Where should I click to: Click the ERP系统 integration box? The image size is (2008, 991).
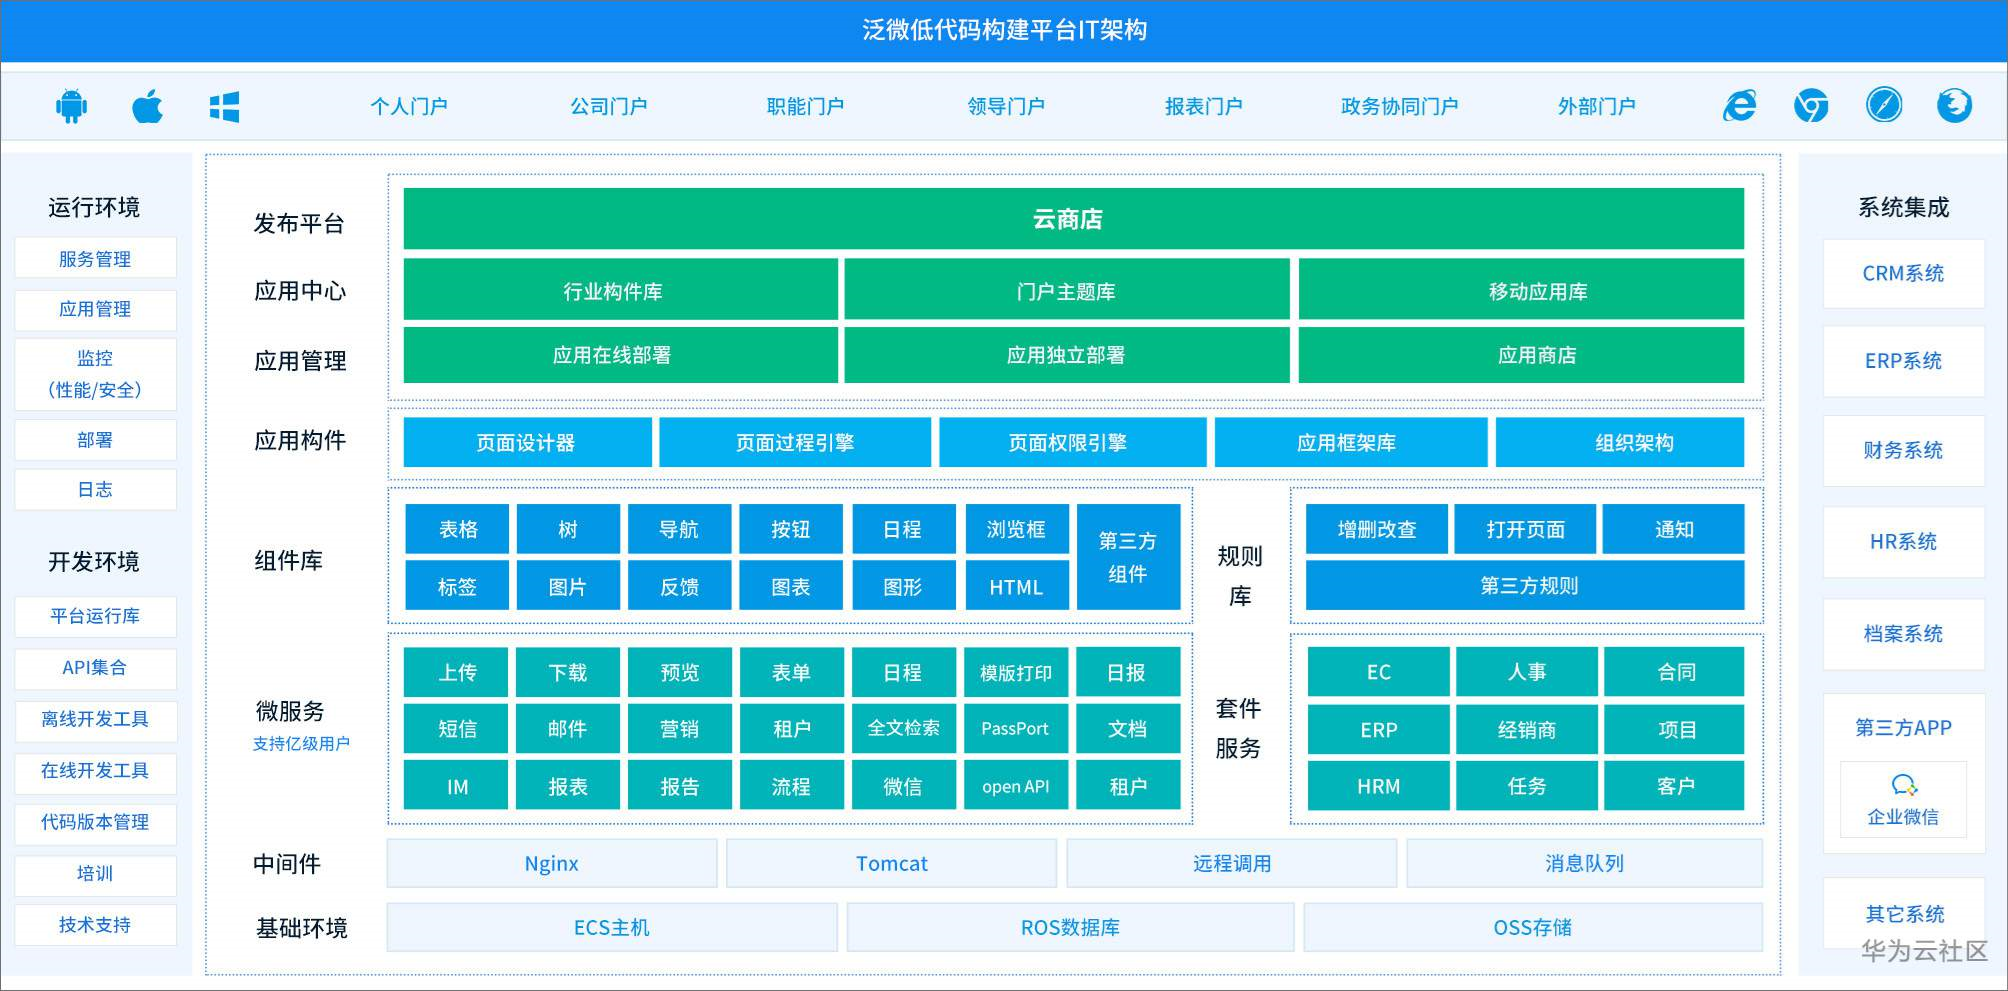(x=1903, y=361)
